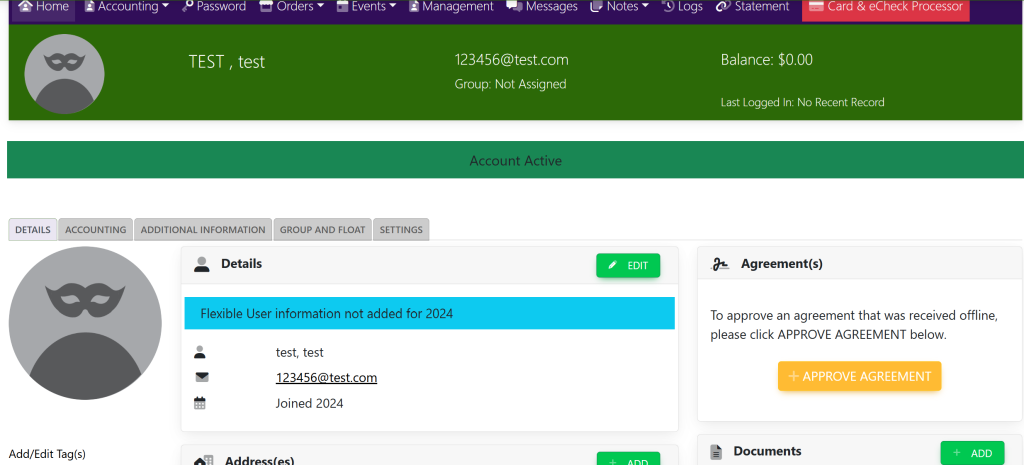
Task: Select the Settings tab
Action: point(401,230)
